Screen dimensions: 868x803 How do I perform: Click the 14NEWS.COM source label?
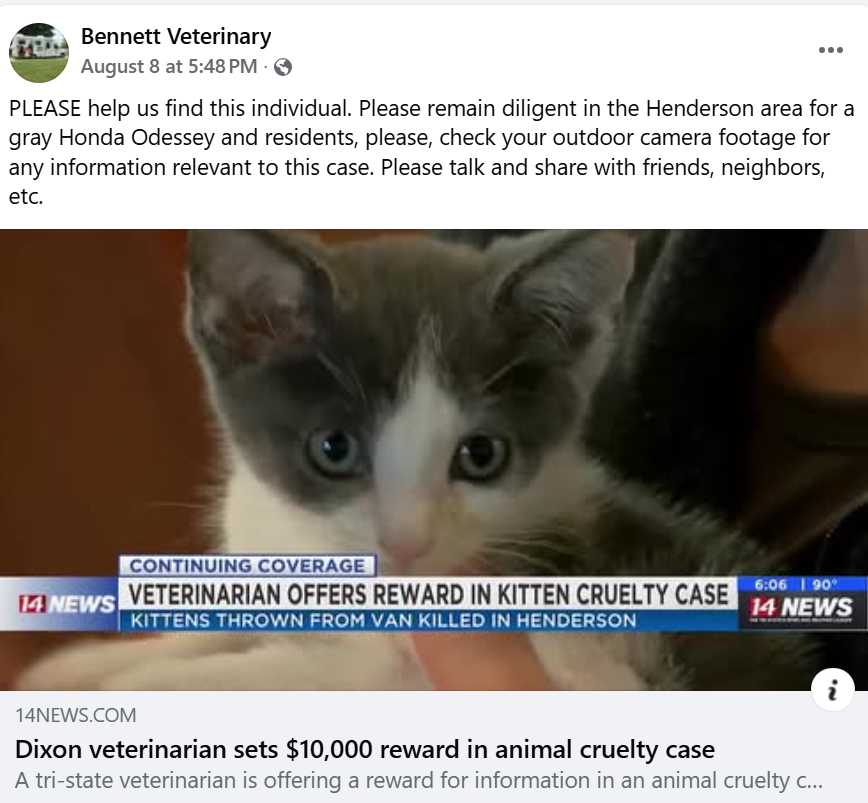coord(76,715)
